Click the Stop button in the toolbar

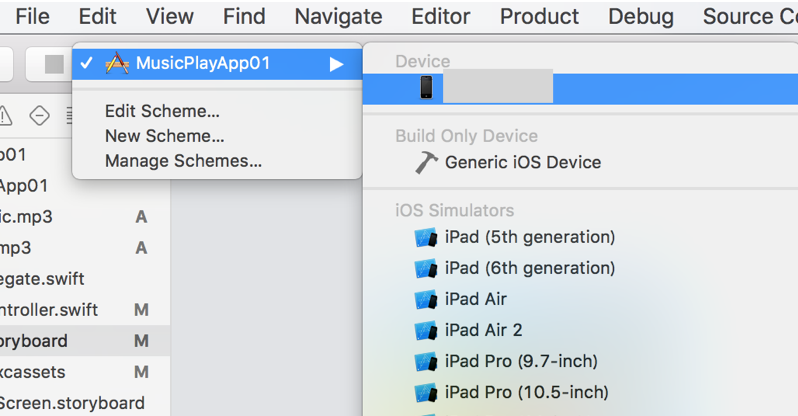[54, 65]
